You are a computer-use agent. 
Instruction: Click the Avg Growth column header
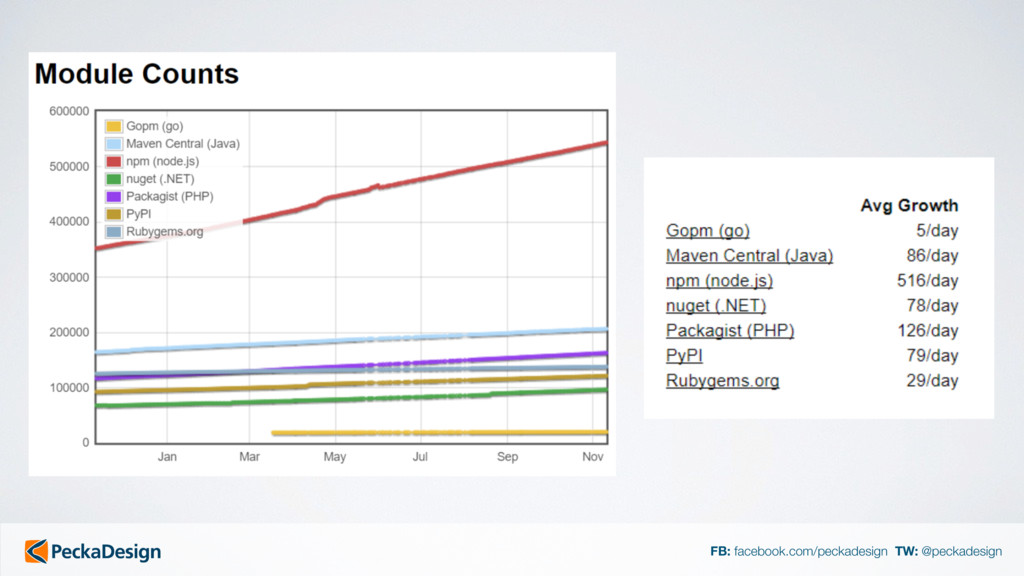click(909, 205)
